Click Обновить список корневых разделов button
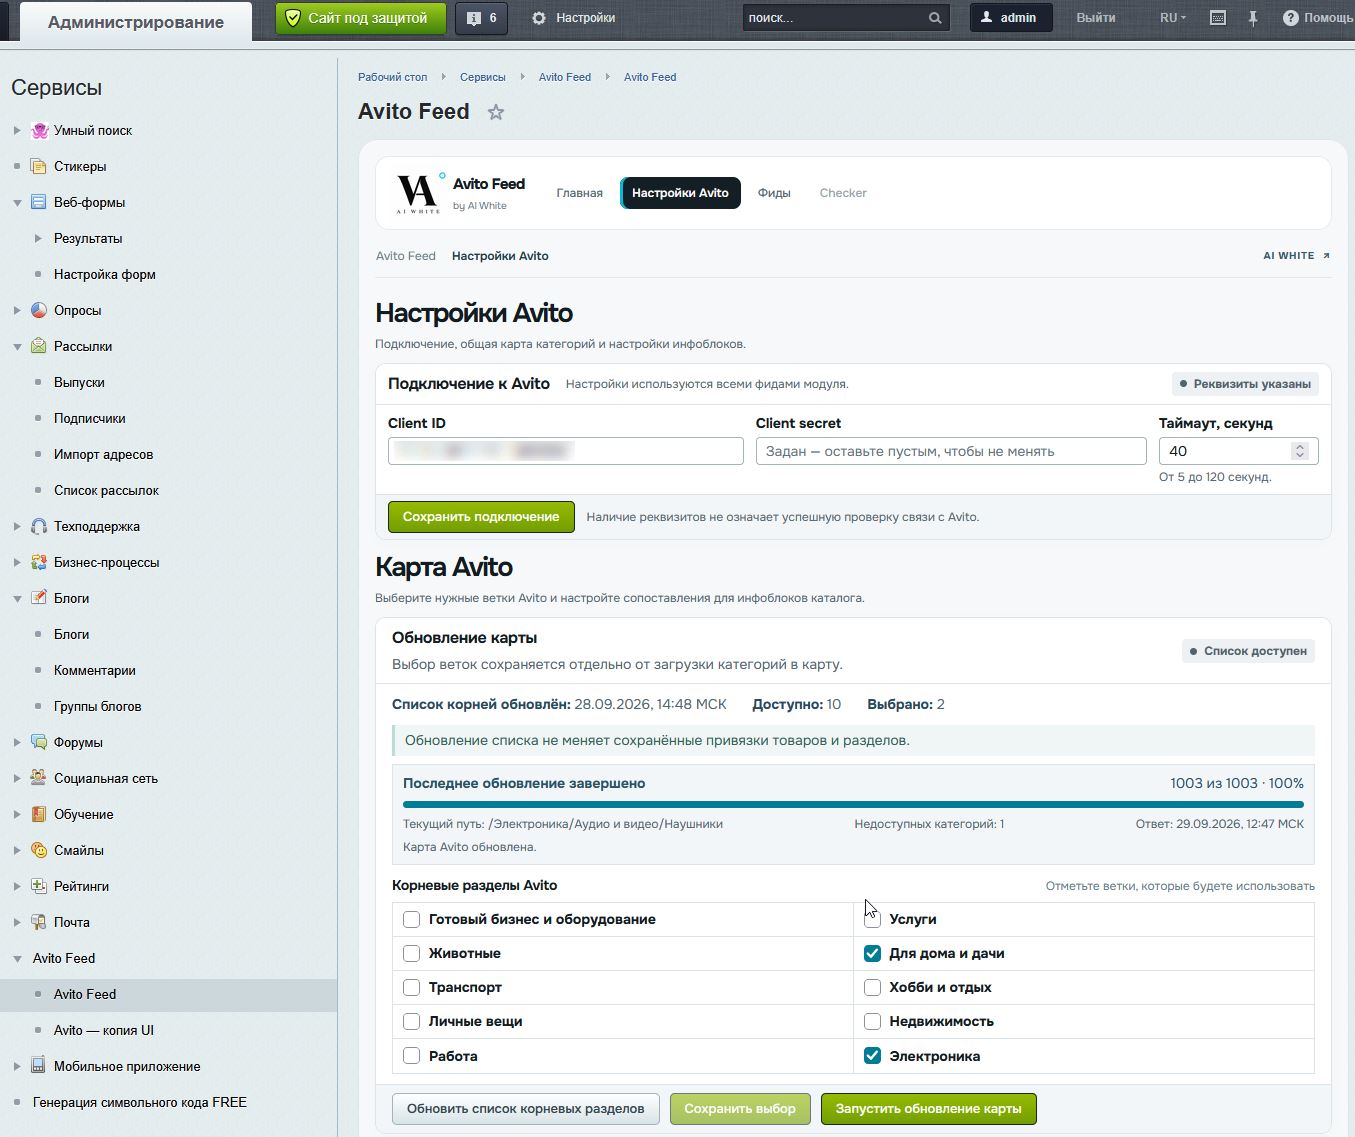Viewport: 1355px width, 1137px height. 526,1109
